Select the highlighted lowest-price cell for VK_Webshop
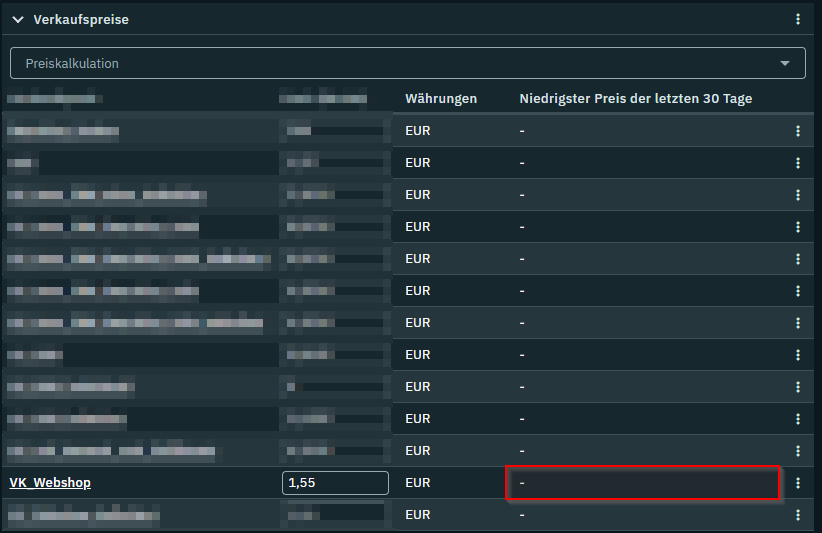This screenshot has height=533, width=822. pos(643,483)
